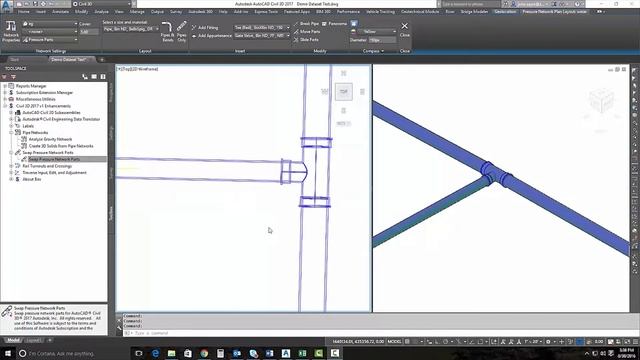Click Break Pipe in the Modify panel

point(306,24)
